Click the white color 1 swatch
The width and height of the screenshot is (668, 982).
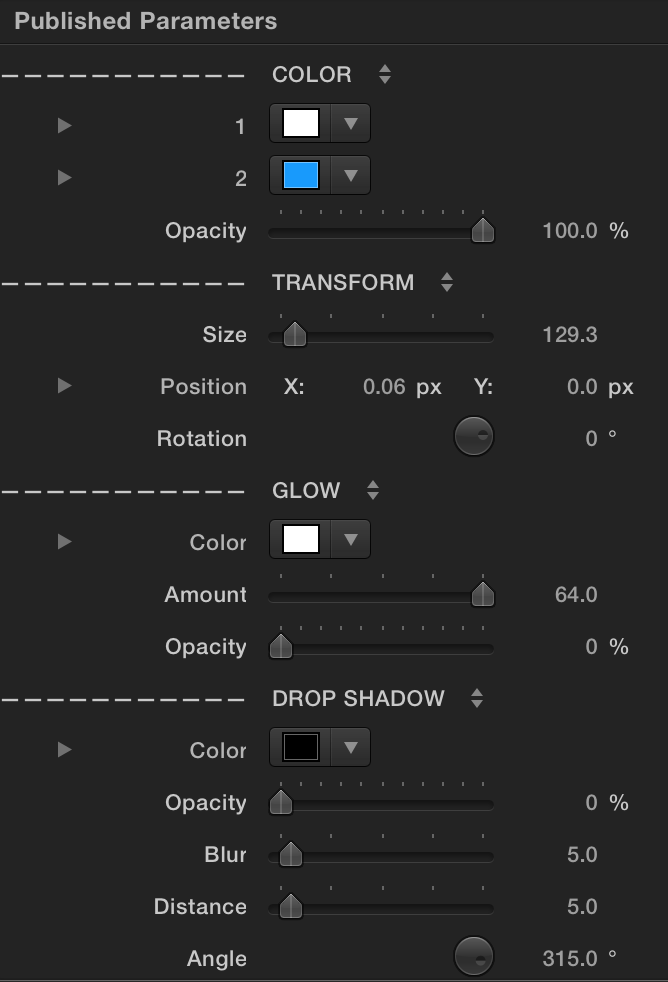(x=301, y=123)
